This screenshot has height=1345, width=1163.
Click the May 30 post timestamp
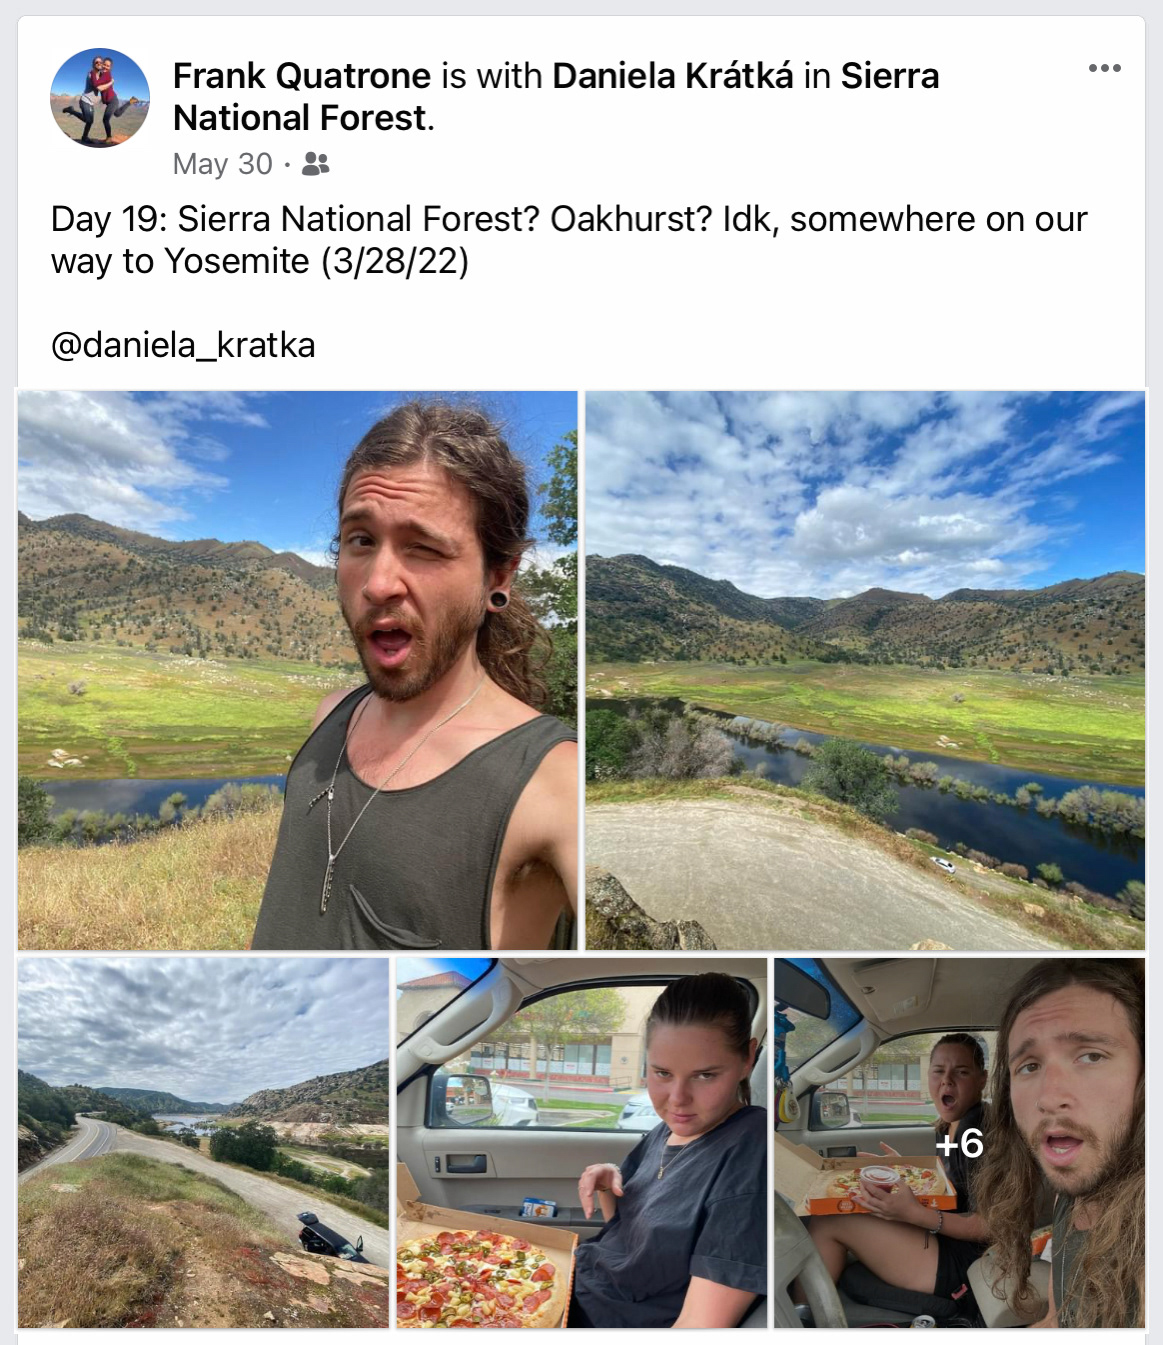pyautogui.click(x=222, y=164)
